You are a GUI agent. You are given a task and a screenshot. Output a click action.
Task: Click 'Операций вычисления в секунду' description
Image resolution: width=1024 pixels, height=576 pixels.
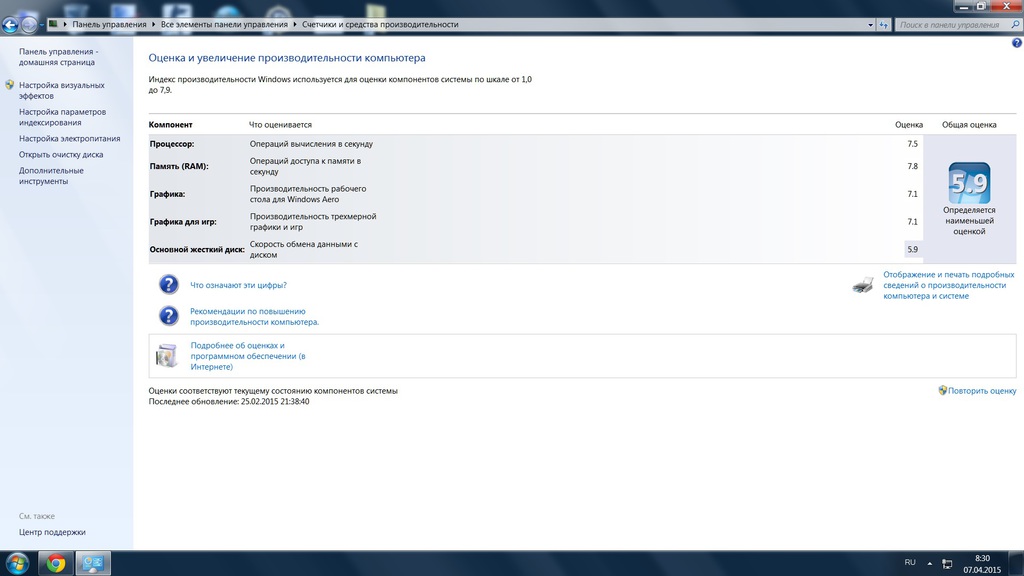[x=312, y=144]
